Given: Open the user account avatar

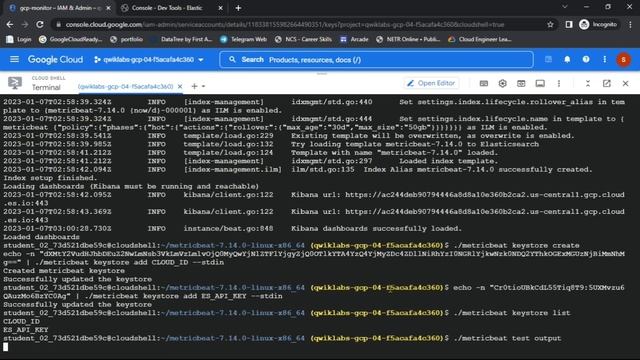Looking at the screenshot, I should point(623,60).
